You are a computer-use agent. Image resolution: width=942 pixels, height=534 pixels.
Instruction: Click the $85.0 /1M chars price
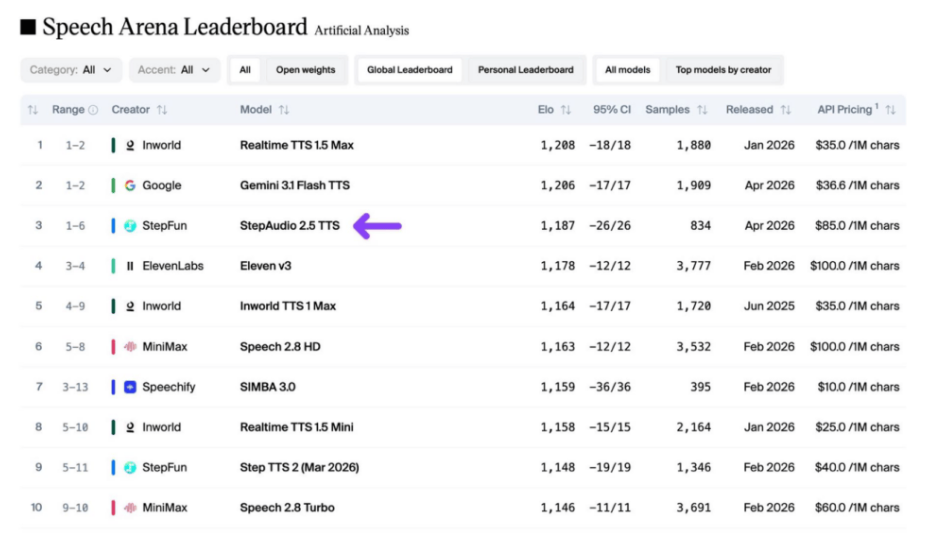pos(857,226)
